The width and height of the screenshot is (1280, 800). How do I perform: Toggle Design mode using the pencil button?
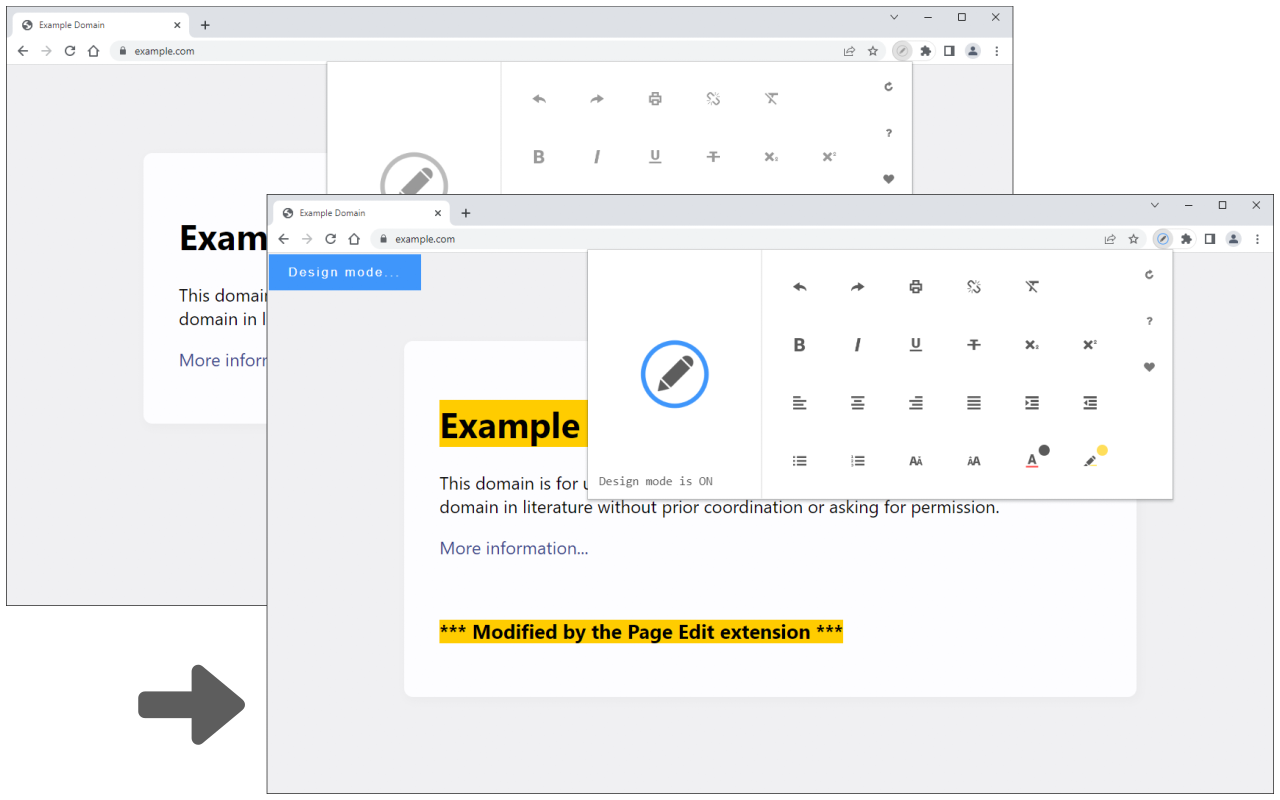(x=674, y=374)
